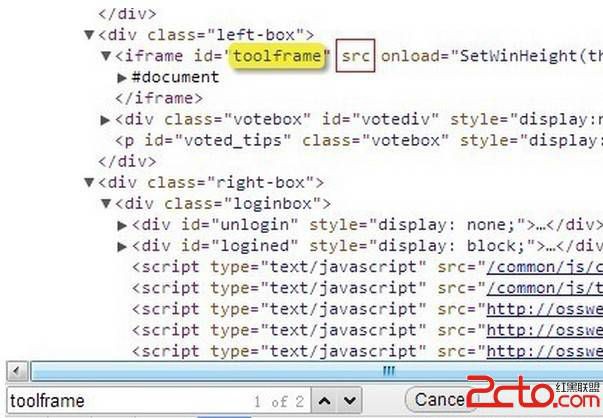Viewport: 603px width, 418px height.
Task: Expand the unlogin div node
Action: [122, 225]
